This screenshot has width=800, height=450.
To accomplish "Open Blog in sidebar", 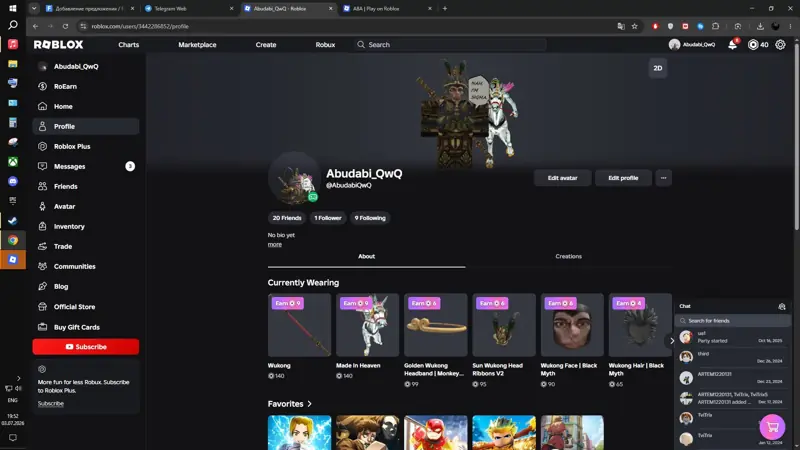I will pos(86,287).
